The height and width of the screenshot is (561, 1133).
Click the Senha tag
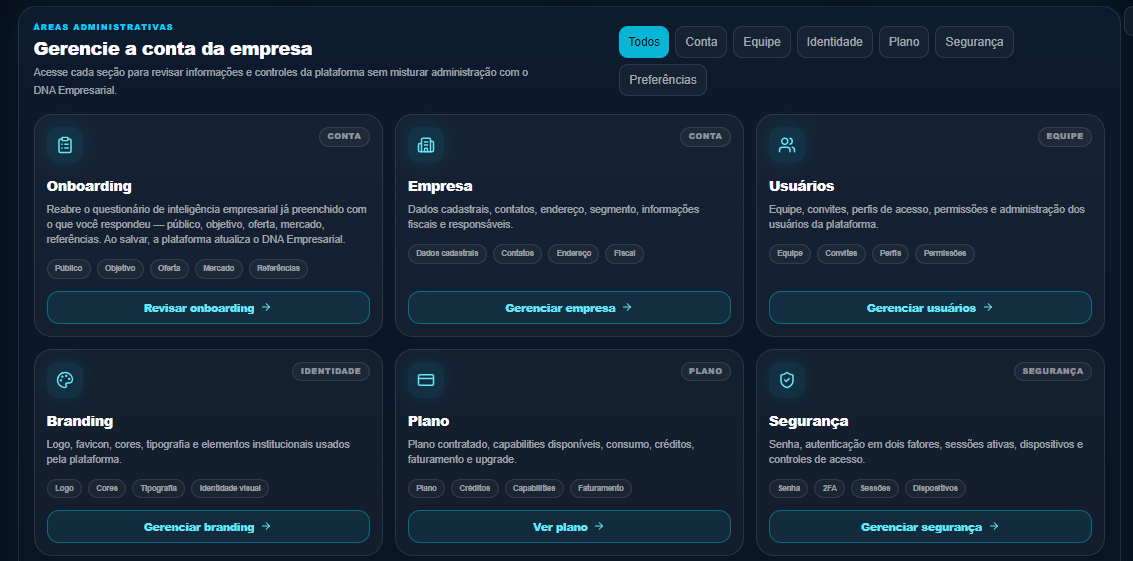[789, 488]
